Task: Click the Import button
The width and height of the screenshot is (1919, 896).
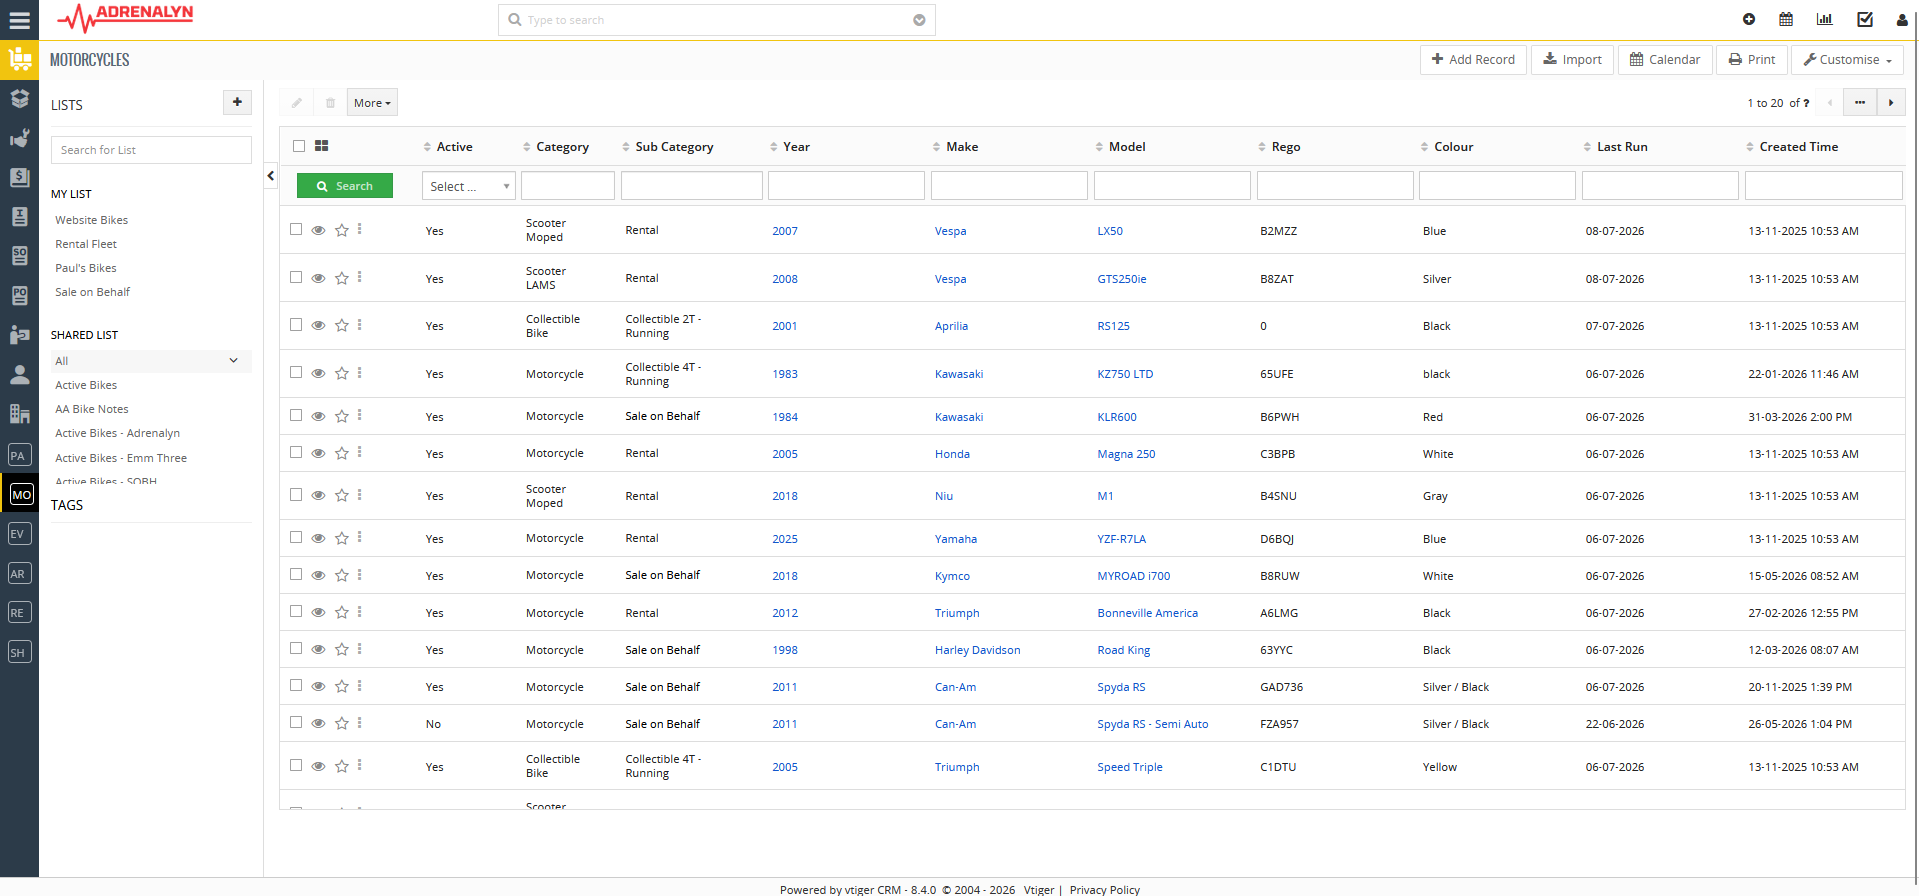Action: 1572,60
